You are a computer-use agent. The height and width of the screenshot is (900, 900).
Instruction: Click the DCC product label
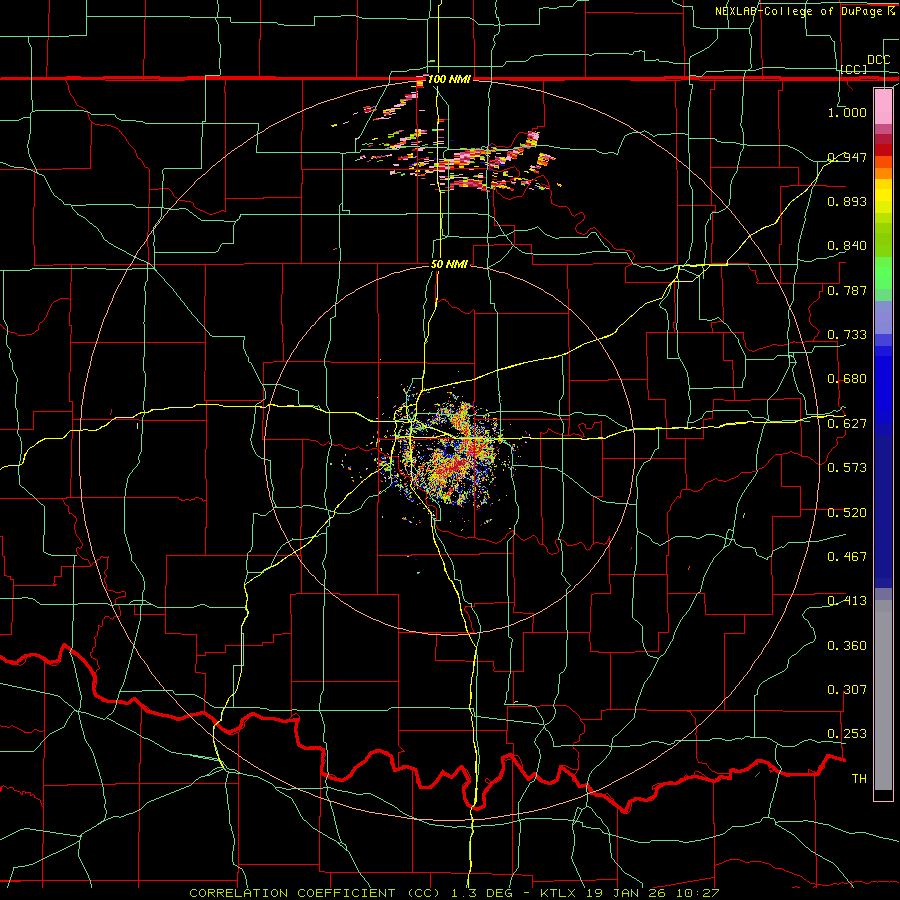(x=878, y=60)
